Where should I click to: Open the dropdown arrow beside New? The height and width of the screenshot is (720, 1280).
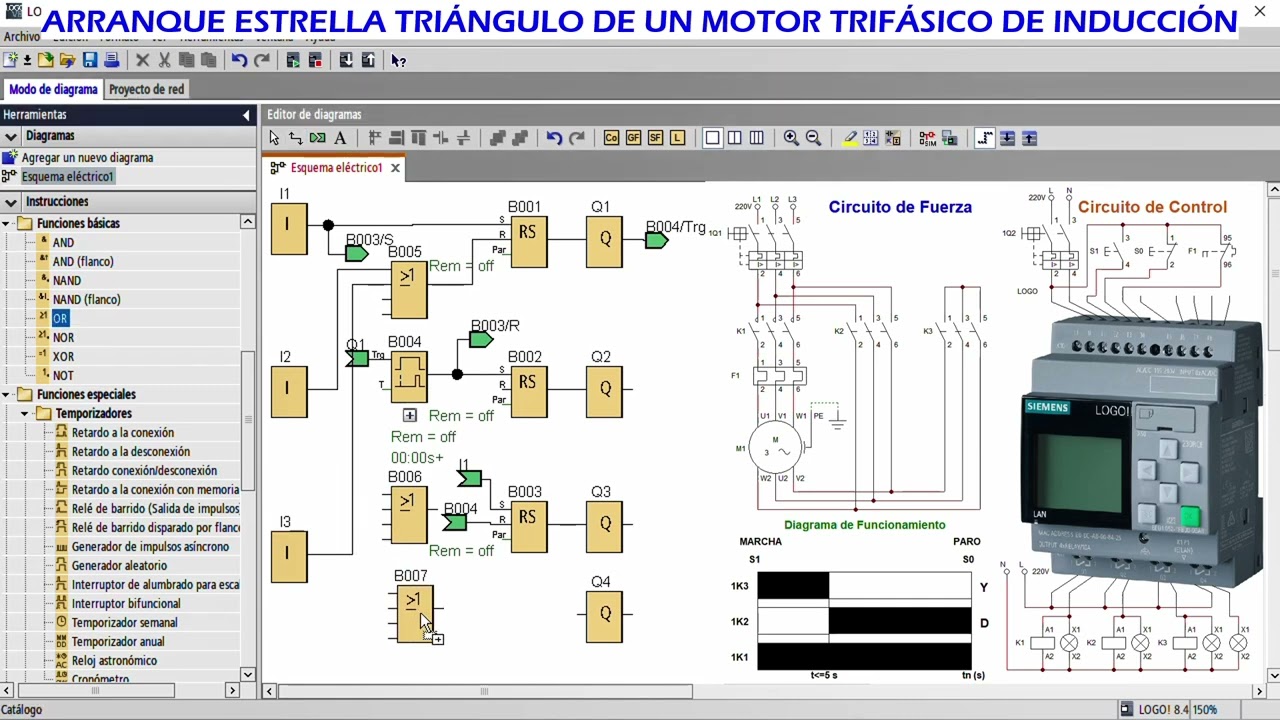27,61
